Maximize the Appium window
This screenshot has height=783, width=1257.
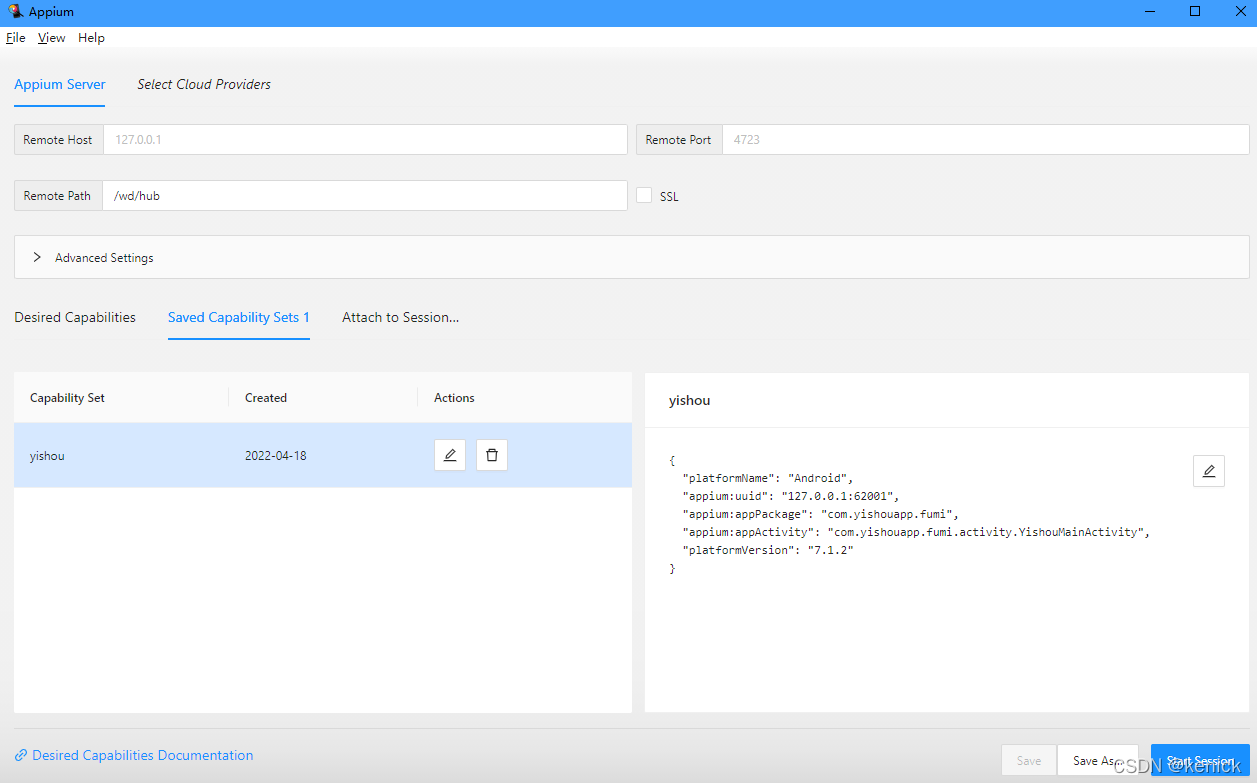(1195, 12)
